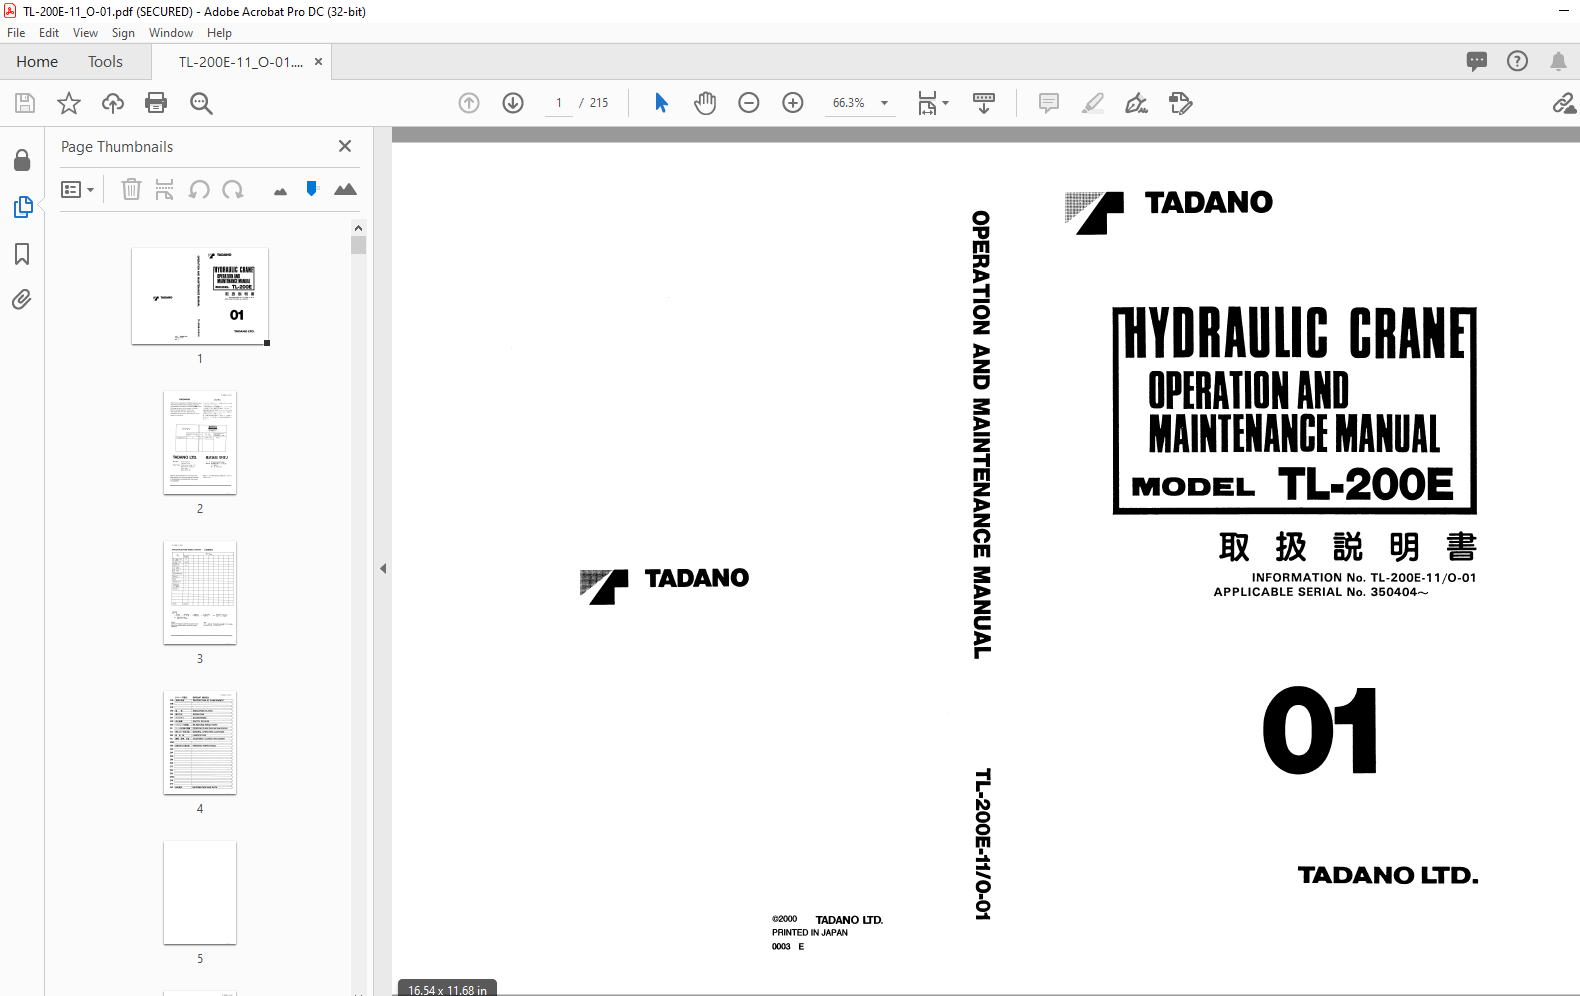Screen dimensions: 1580x996
Task: Select page 3 thumbnail
Action: [x=200, y=592]
